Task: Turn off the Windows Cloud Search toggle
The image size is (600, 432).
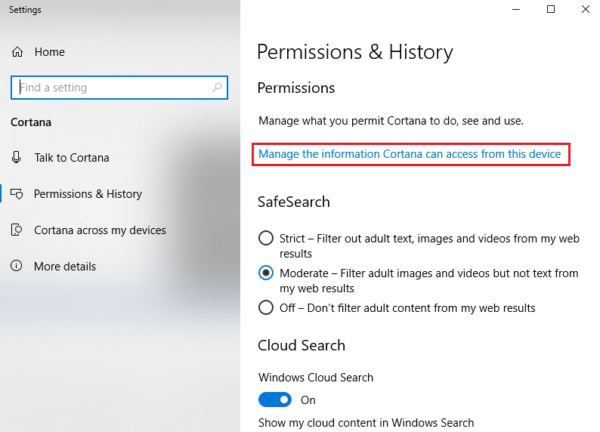Action: point(275,400)
